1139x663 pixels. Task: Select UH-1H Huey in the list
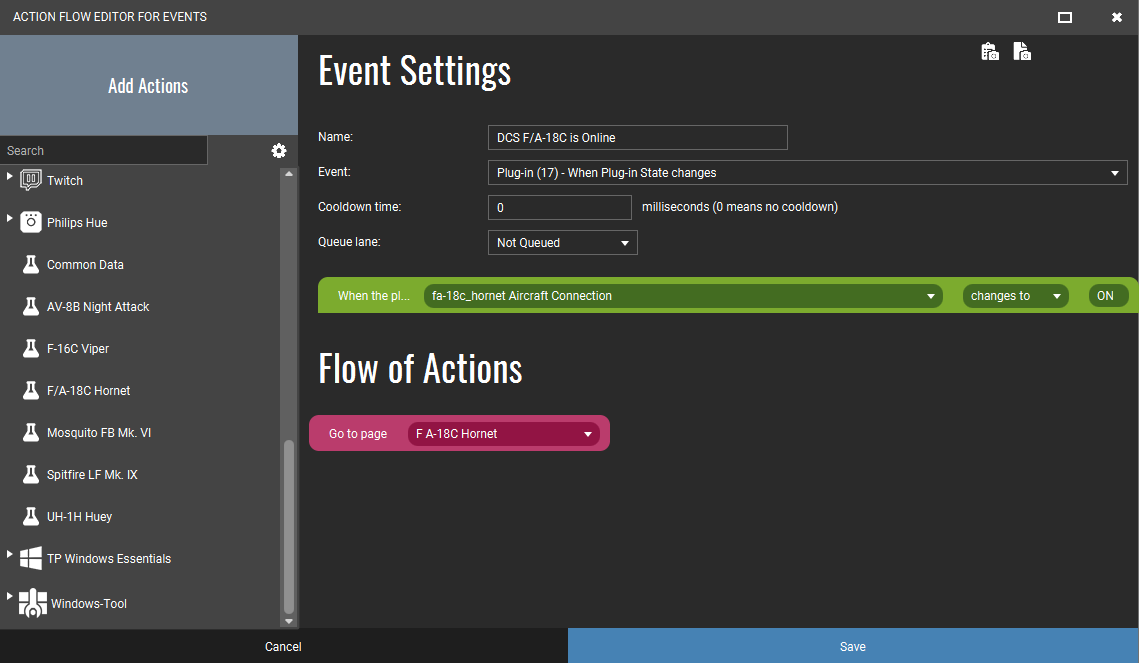point(79,517)
